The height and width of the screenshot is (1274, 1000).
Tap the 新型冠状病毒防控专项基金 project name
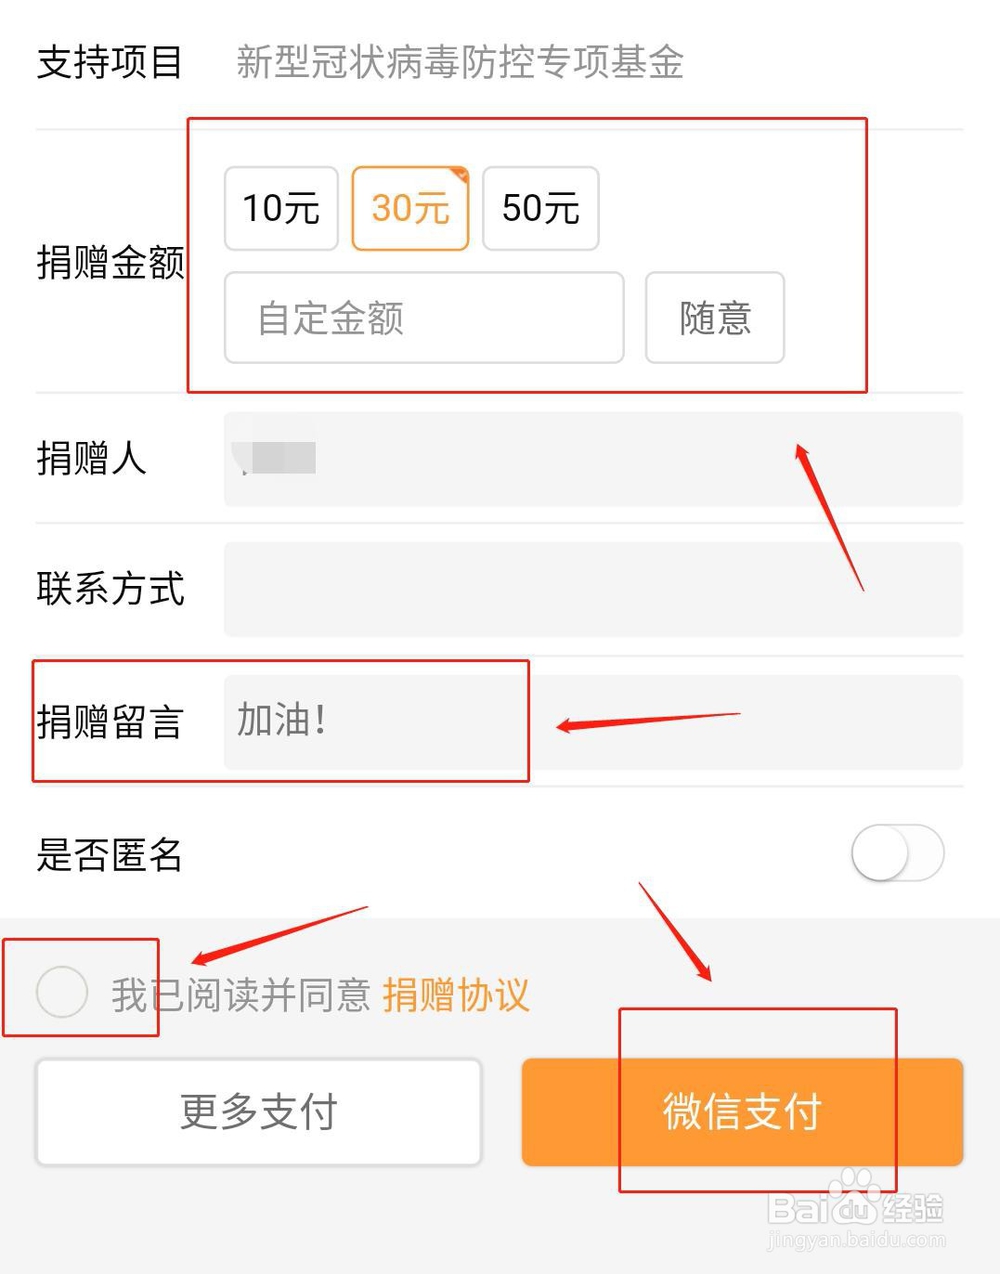[x=460, y=62]
